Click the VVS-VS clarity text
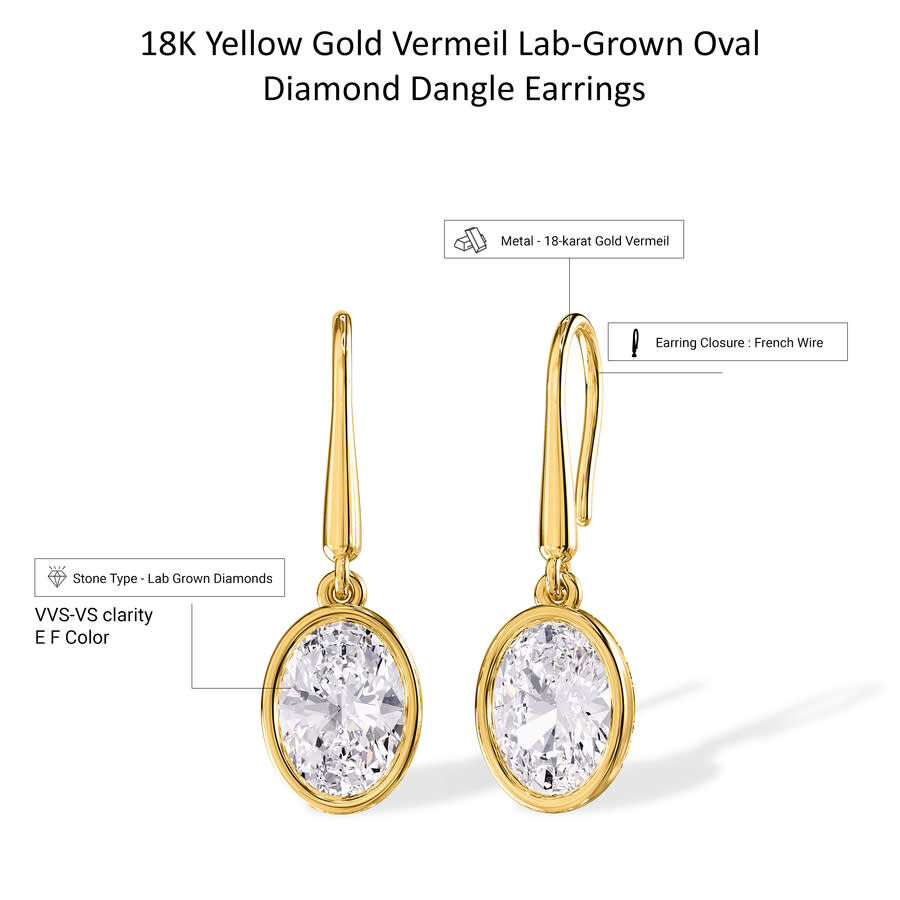This screenshot has width=900, height=900. [94, 615]
